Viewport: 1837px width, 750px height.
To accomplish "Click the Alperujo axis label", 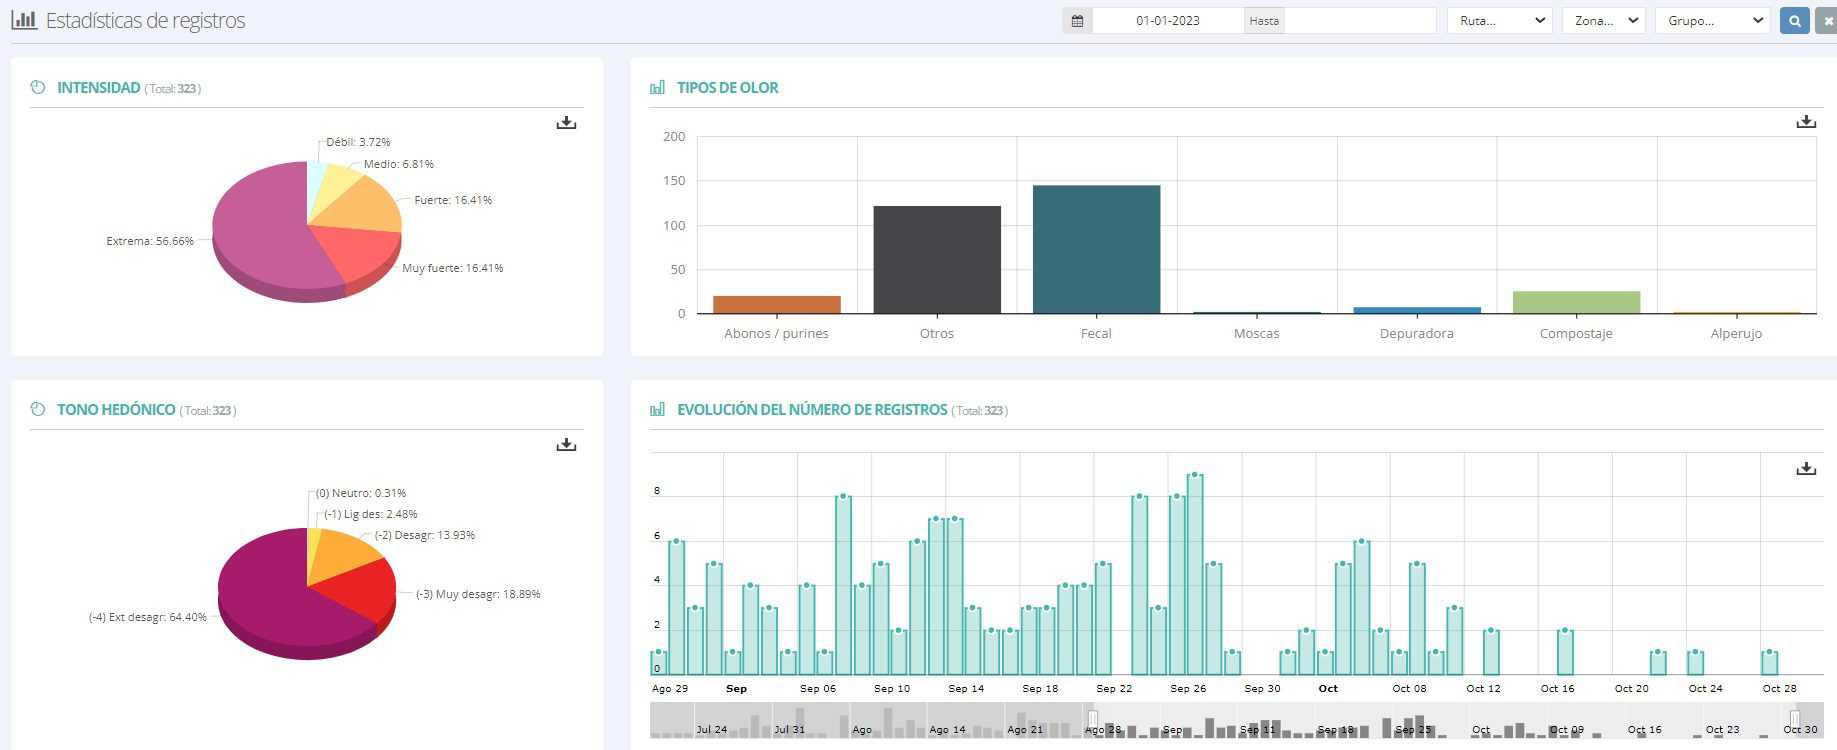I will pos(1736,334).
